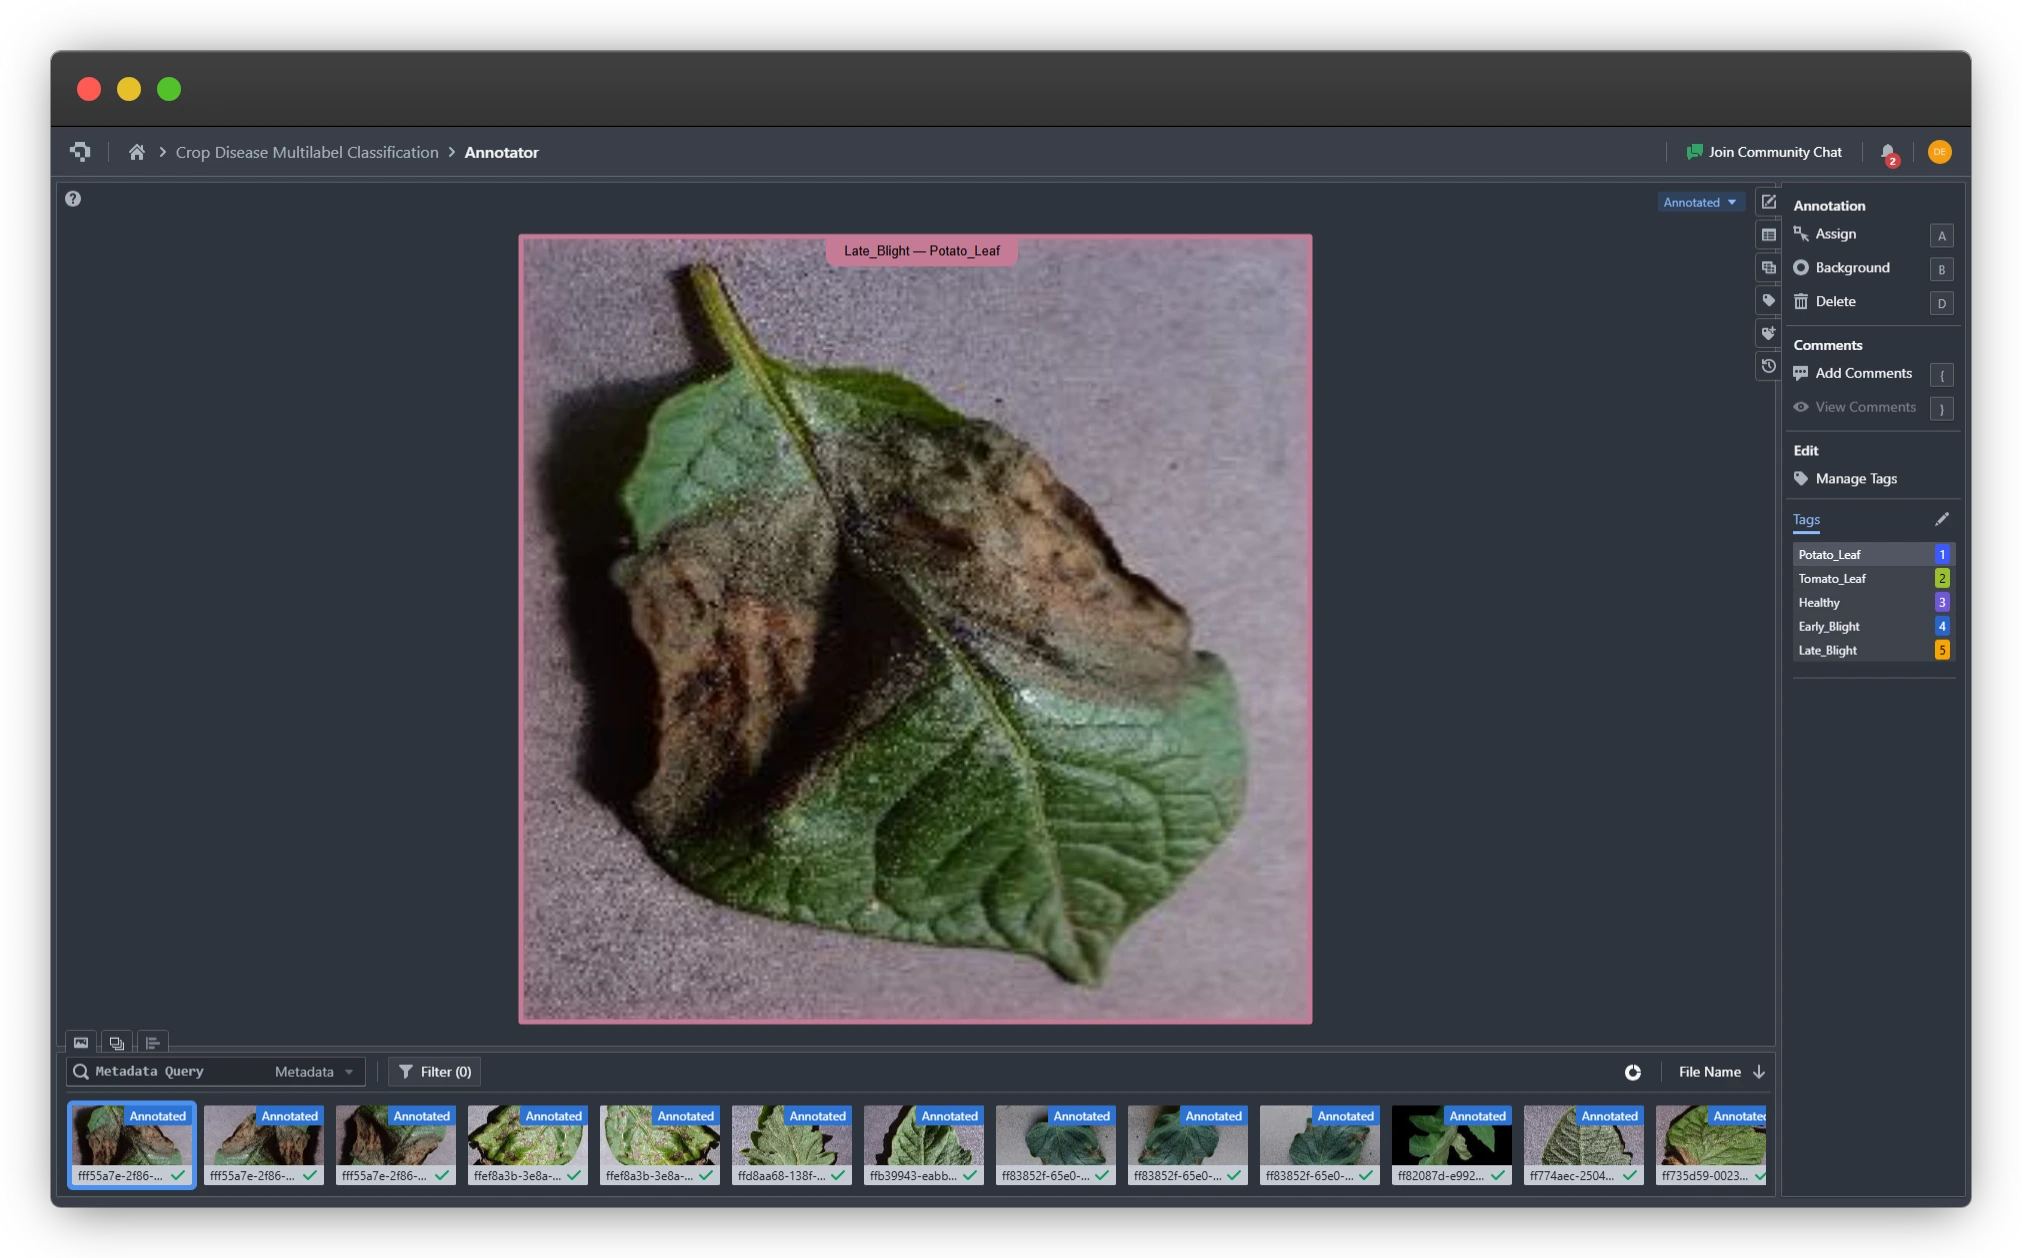Toggle the File Name sort direction arrow
The width and height of the screenshot is (2022, 1258).
pos(1759,1072)
